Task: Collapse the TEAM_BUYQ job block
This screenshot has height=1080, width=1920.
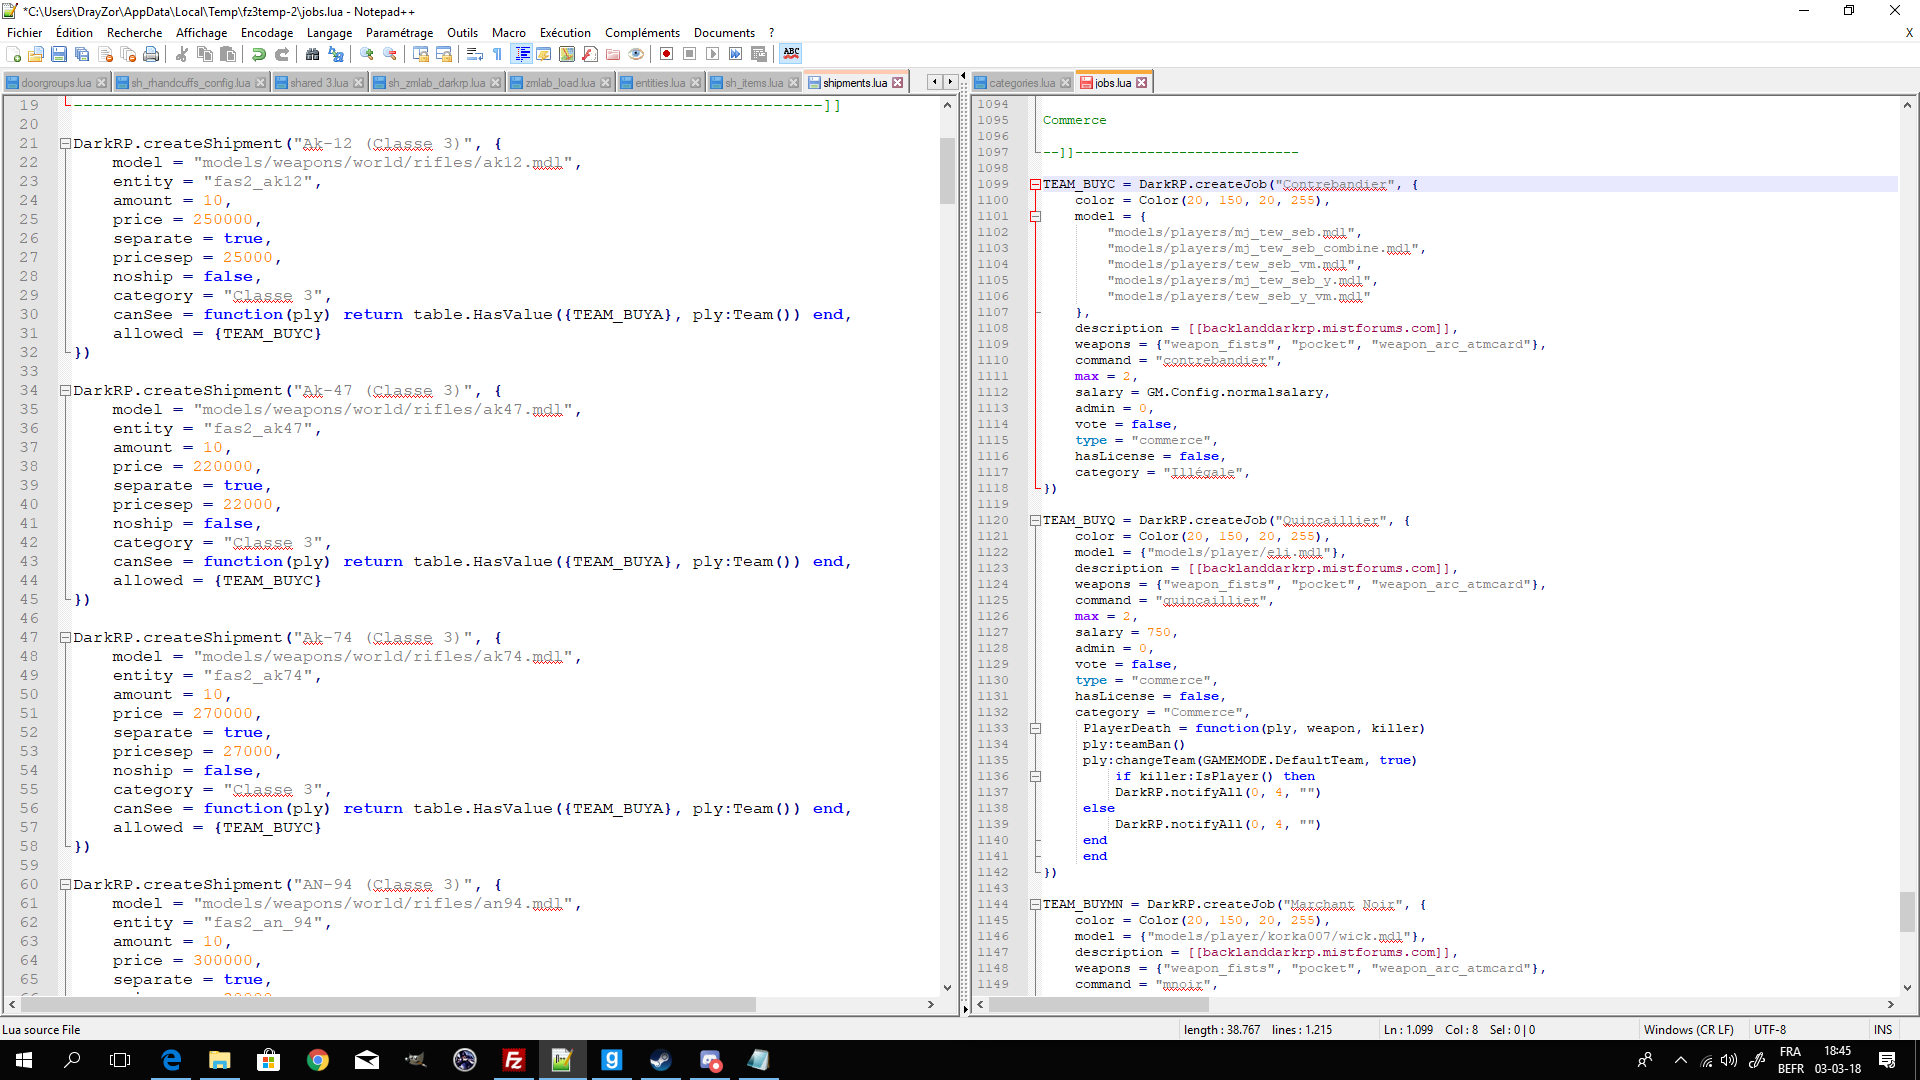Action: pyautogui.click(x=1036, y=521)
